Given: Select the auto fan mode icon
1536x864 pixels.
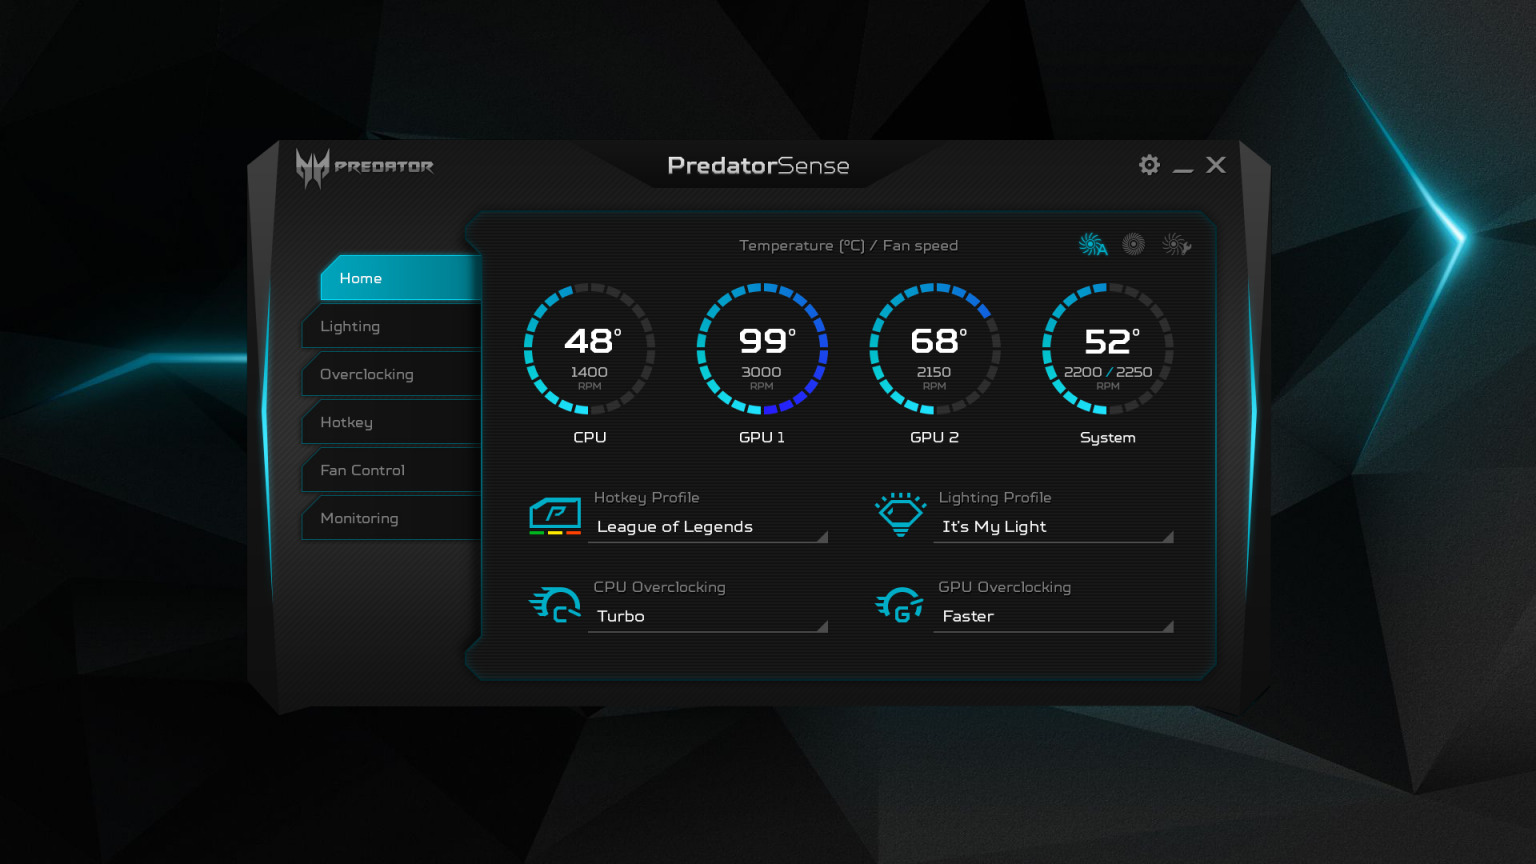Looking at the screenshot, I should click(1093, 244).
